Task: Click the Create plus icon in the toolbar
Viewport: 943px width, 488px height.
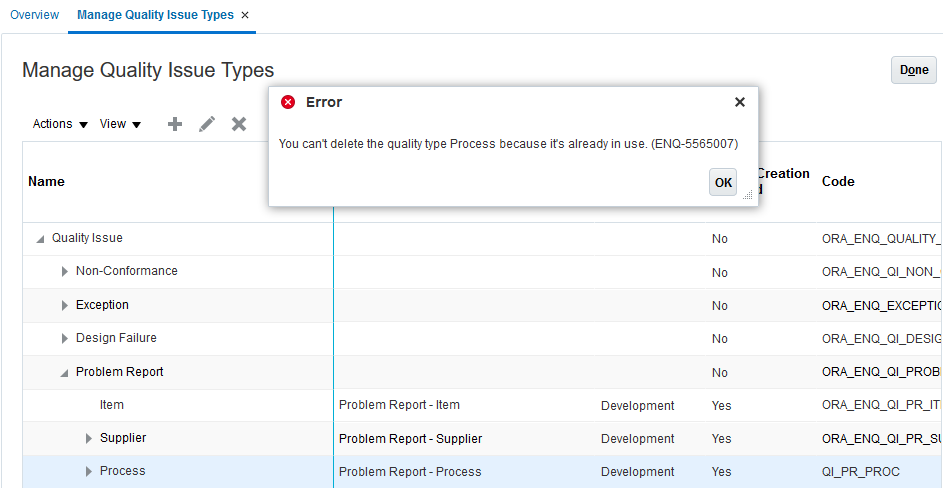Action: point(175,124)
